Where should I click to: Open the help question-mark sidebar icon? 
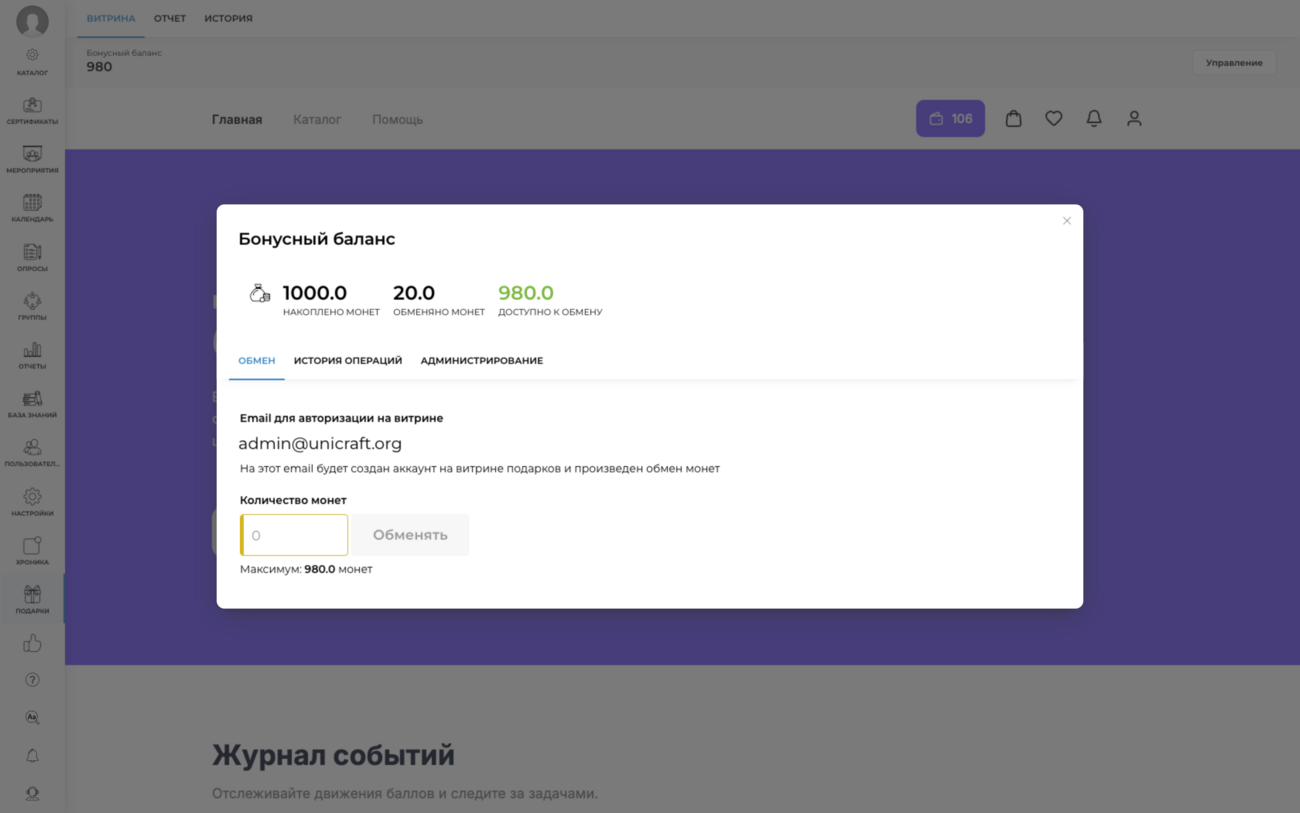32,680
